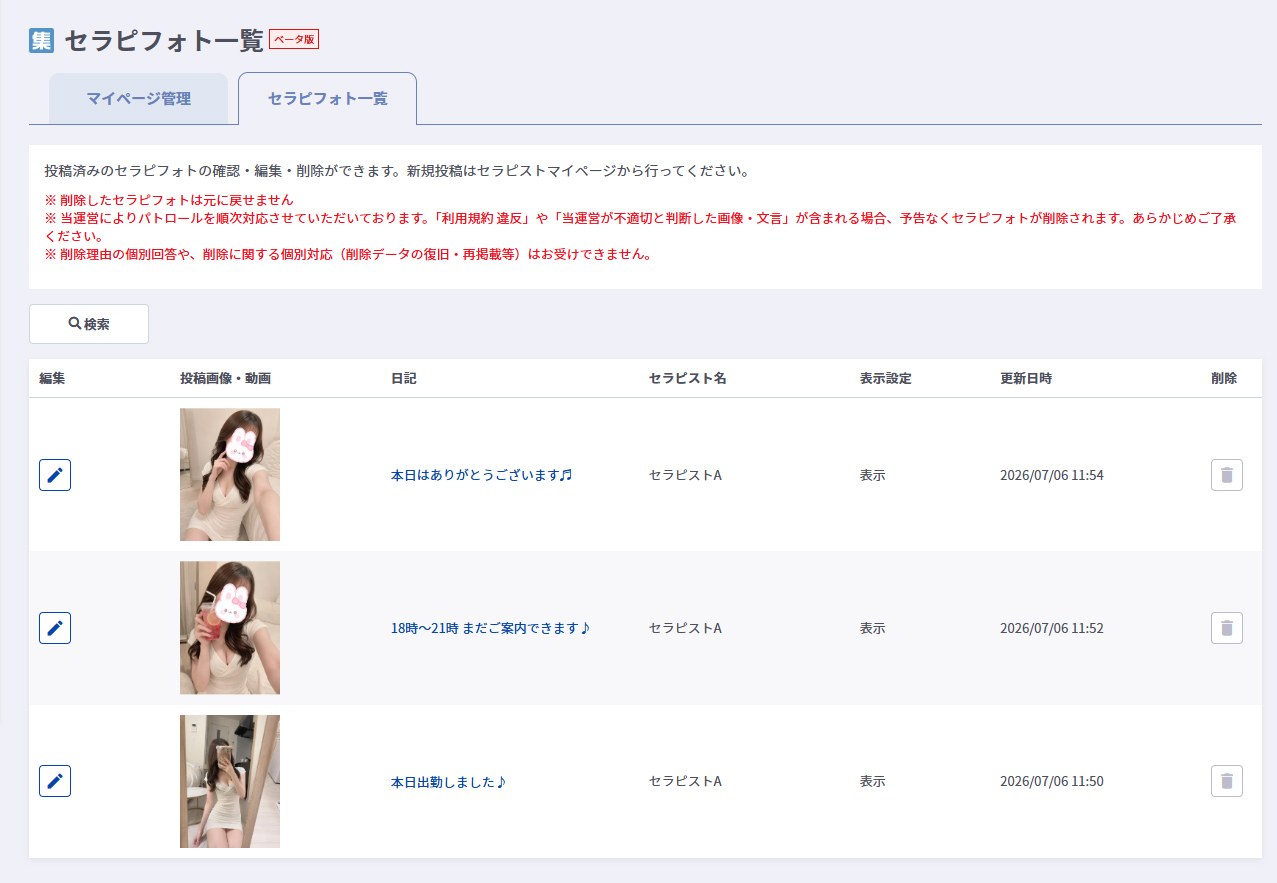Image resolution: width=1277 pixels, height=883 pixels.
Task: Open the mirror selfie thumbnail
Action: tap(230, 781)
